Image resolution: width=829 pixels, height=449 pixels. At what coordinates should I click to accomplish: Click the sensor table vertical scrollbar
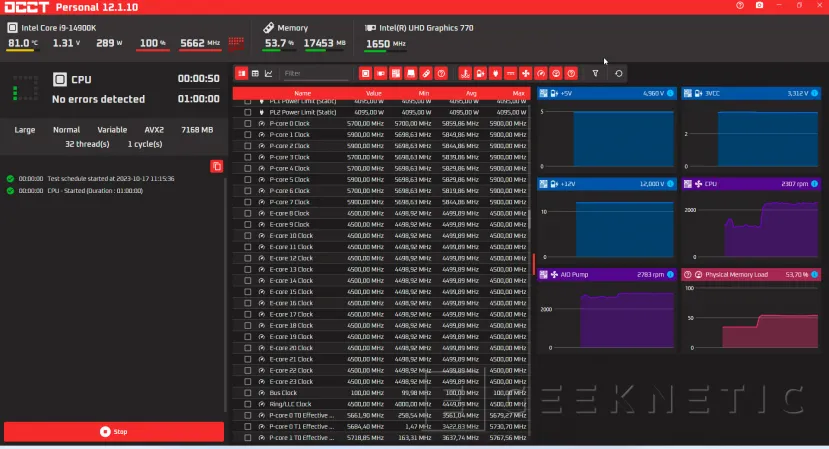point(529,219)
